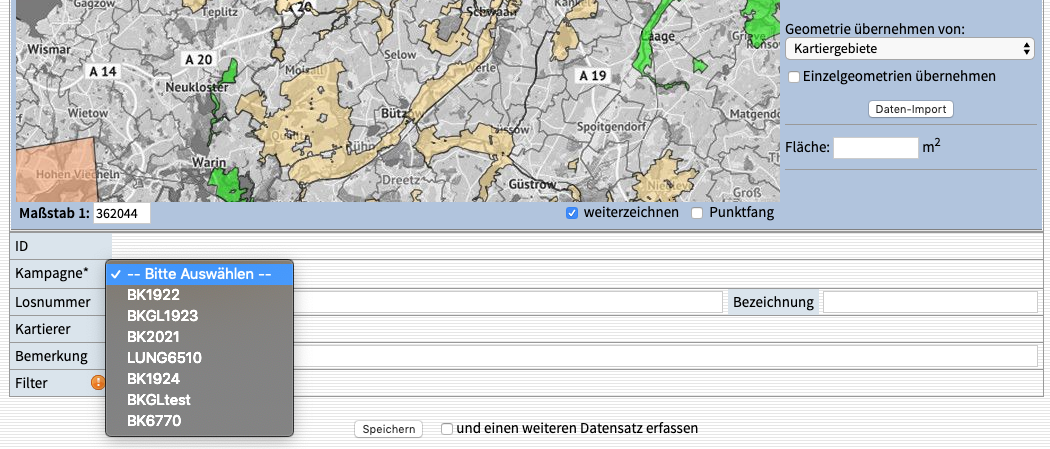Click the Warin label on the map
The width and height of the screenshot is (1050, 449).
tap(208, 162)
